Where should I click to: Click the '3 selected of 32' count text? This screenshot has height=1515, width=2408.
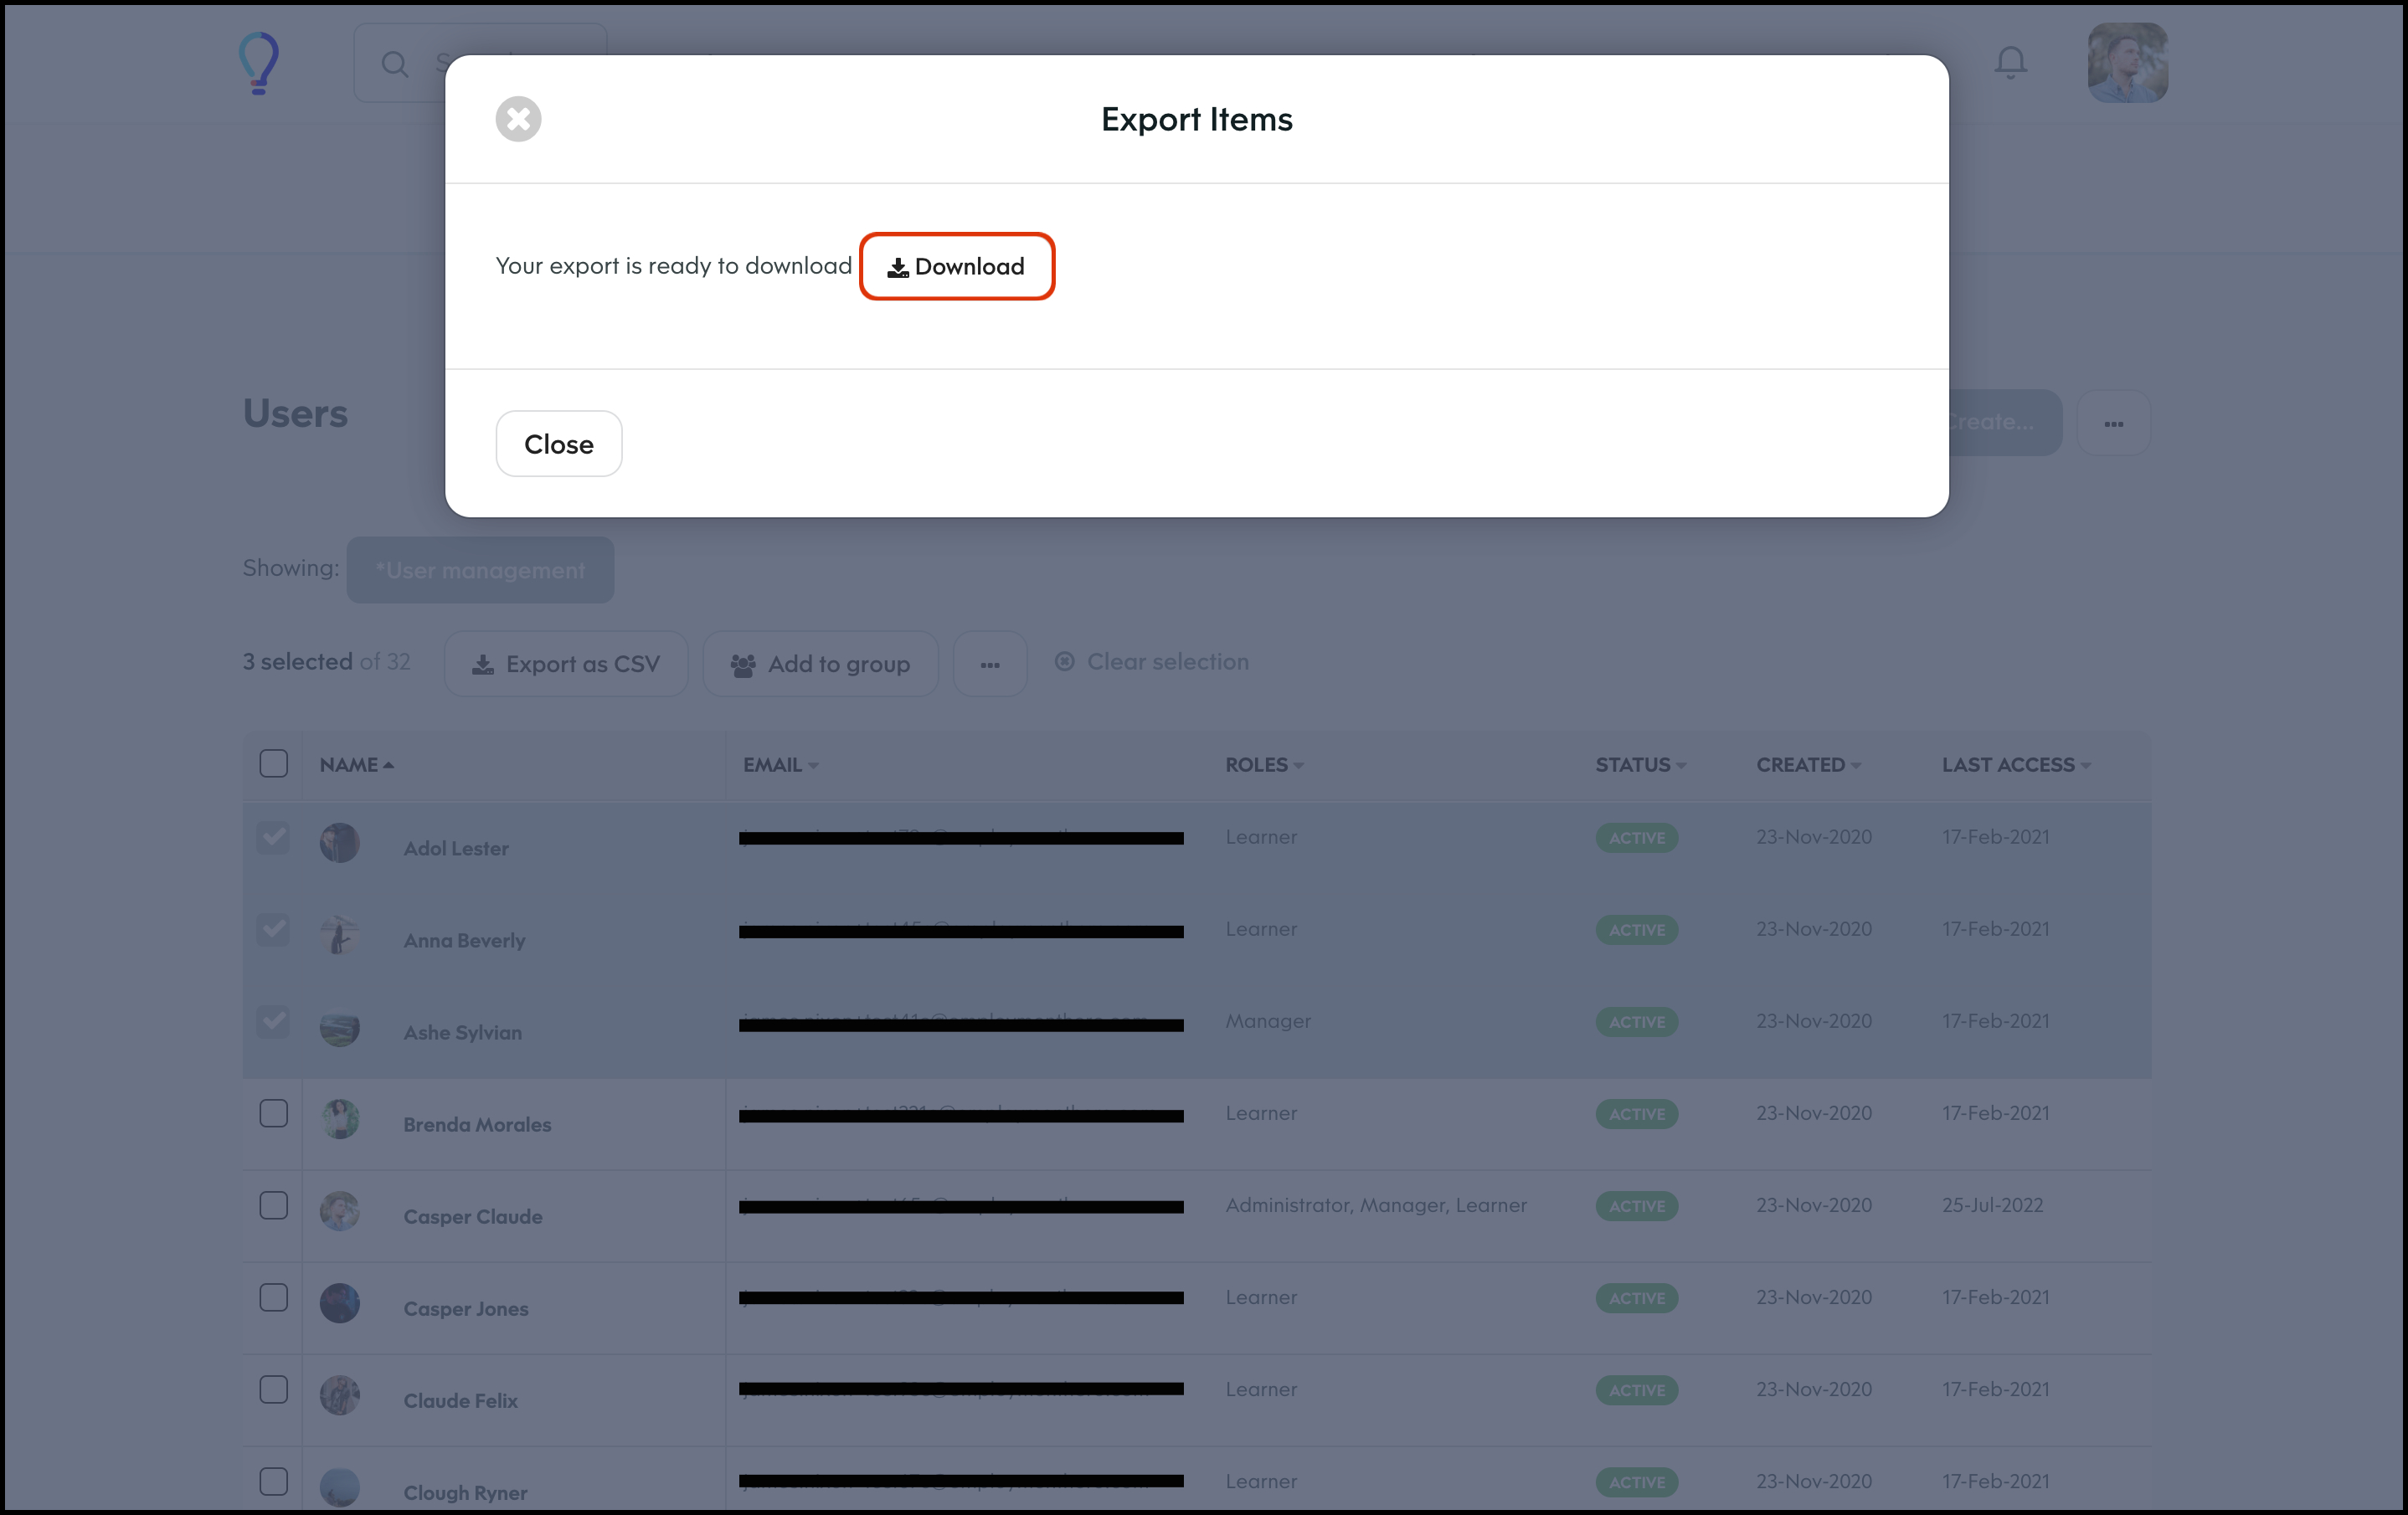click(327, 661)
